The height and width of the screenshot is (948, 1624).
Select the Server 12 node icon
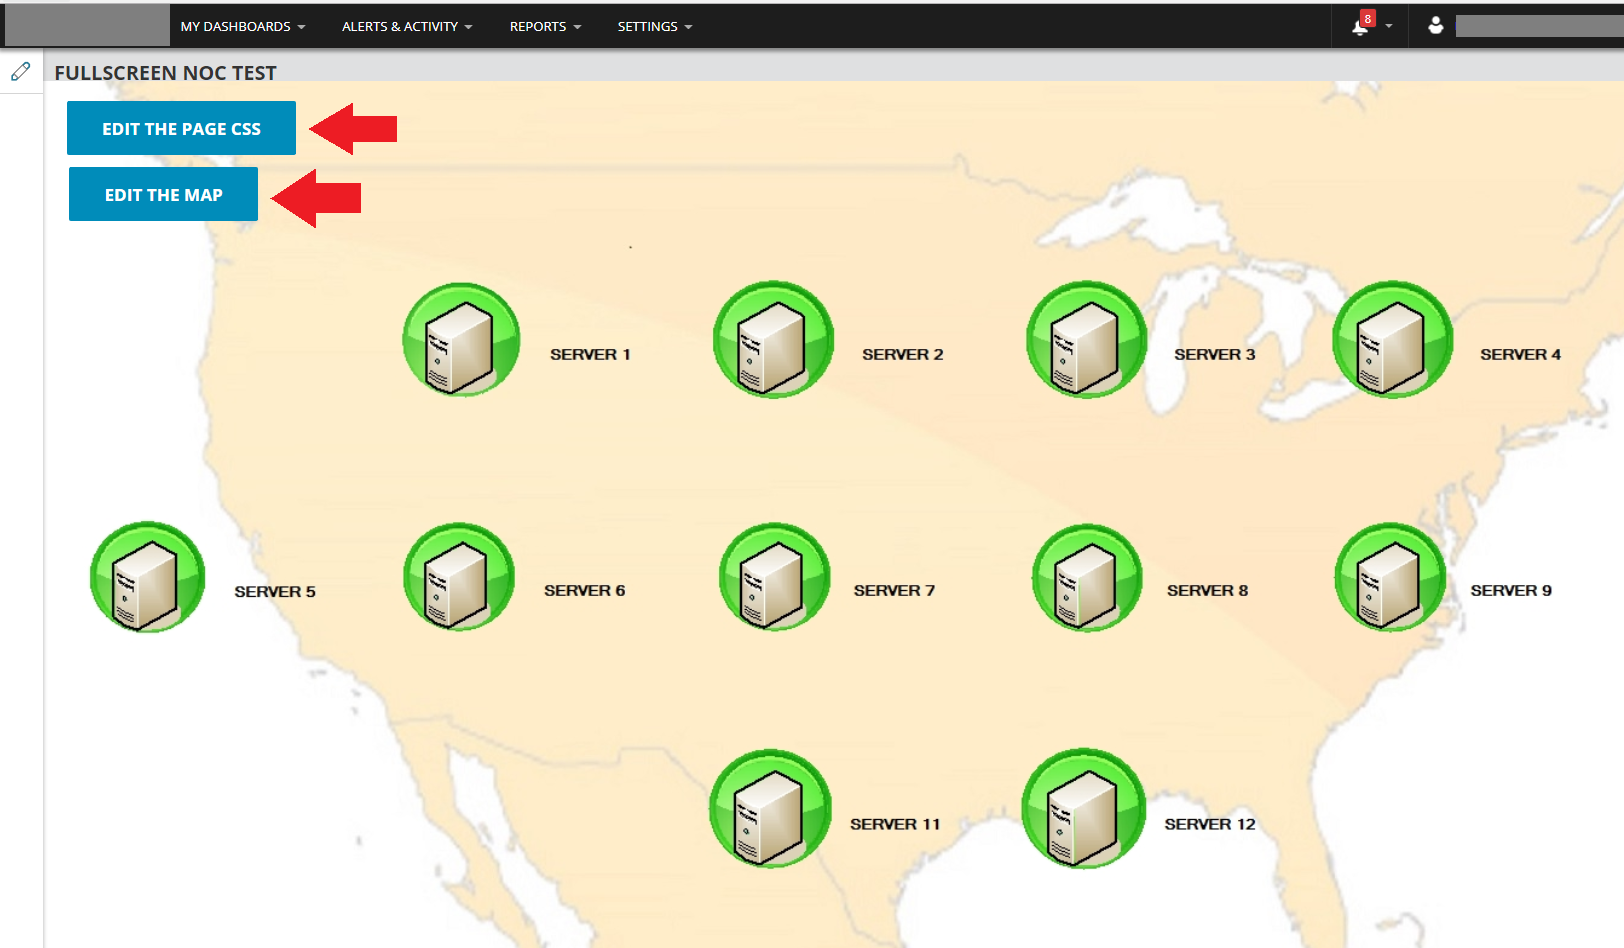tap(1084, 809)
